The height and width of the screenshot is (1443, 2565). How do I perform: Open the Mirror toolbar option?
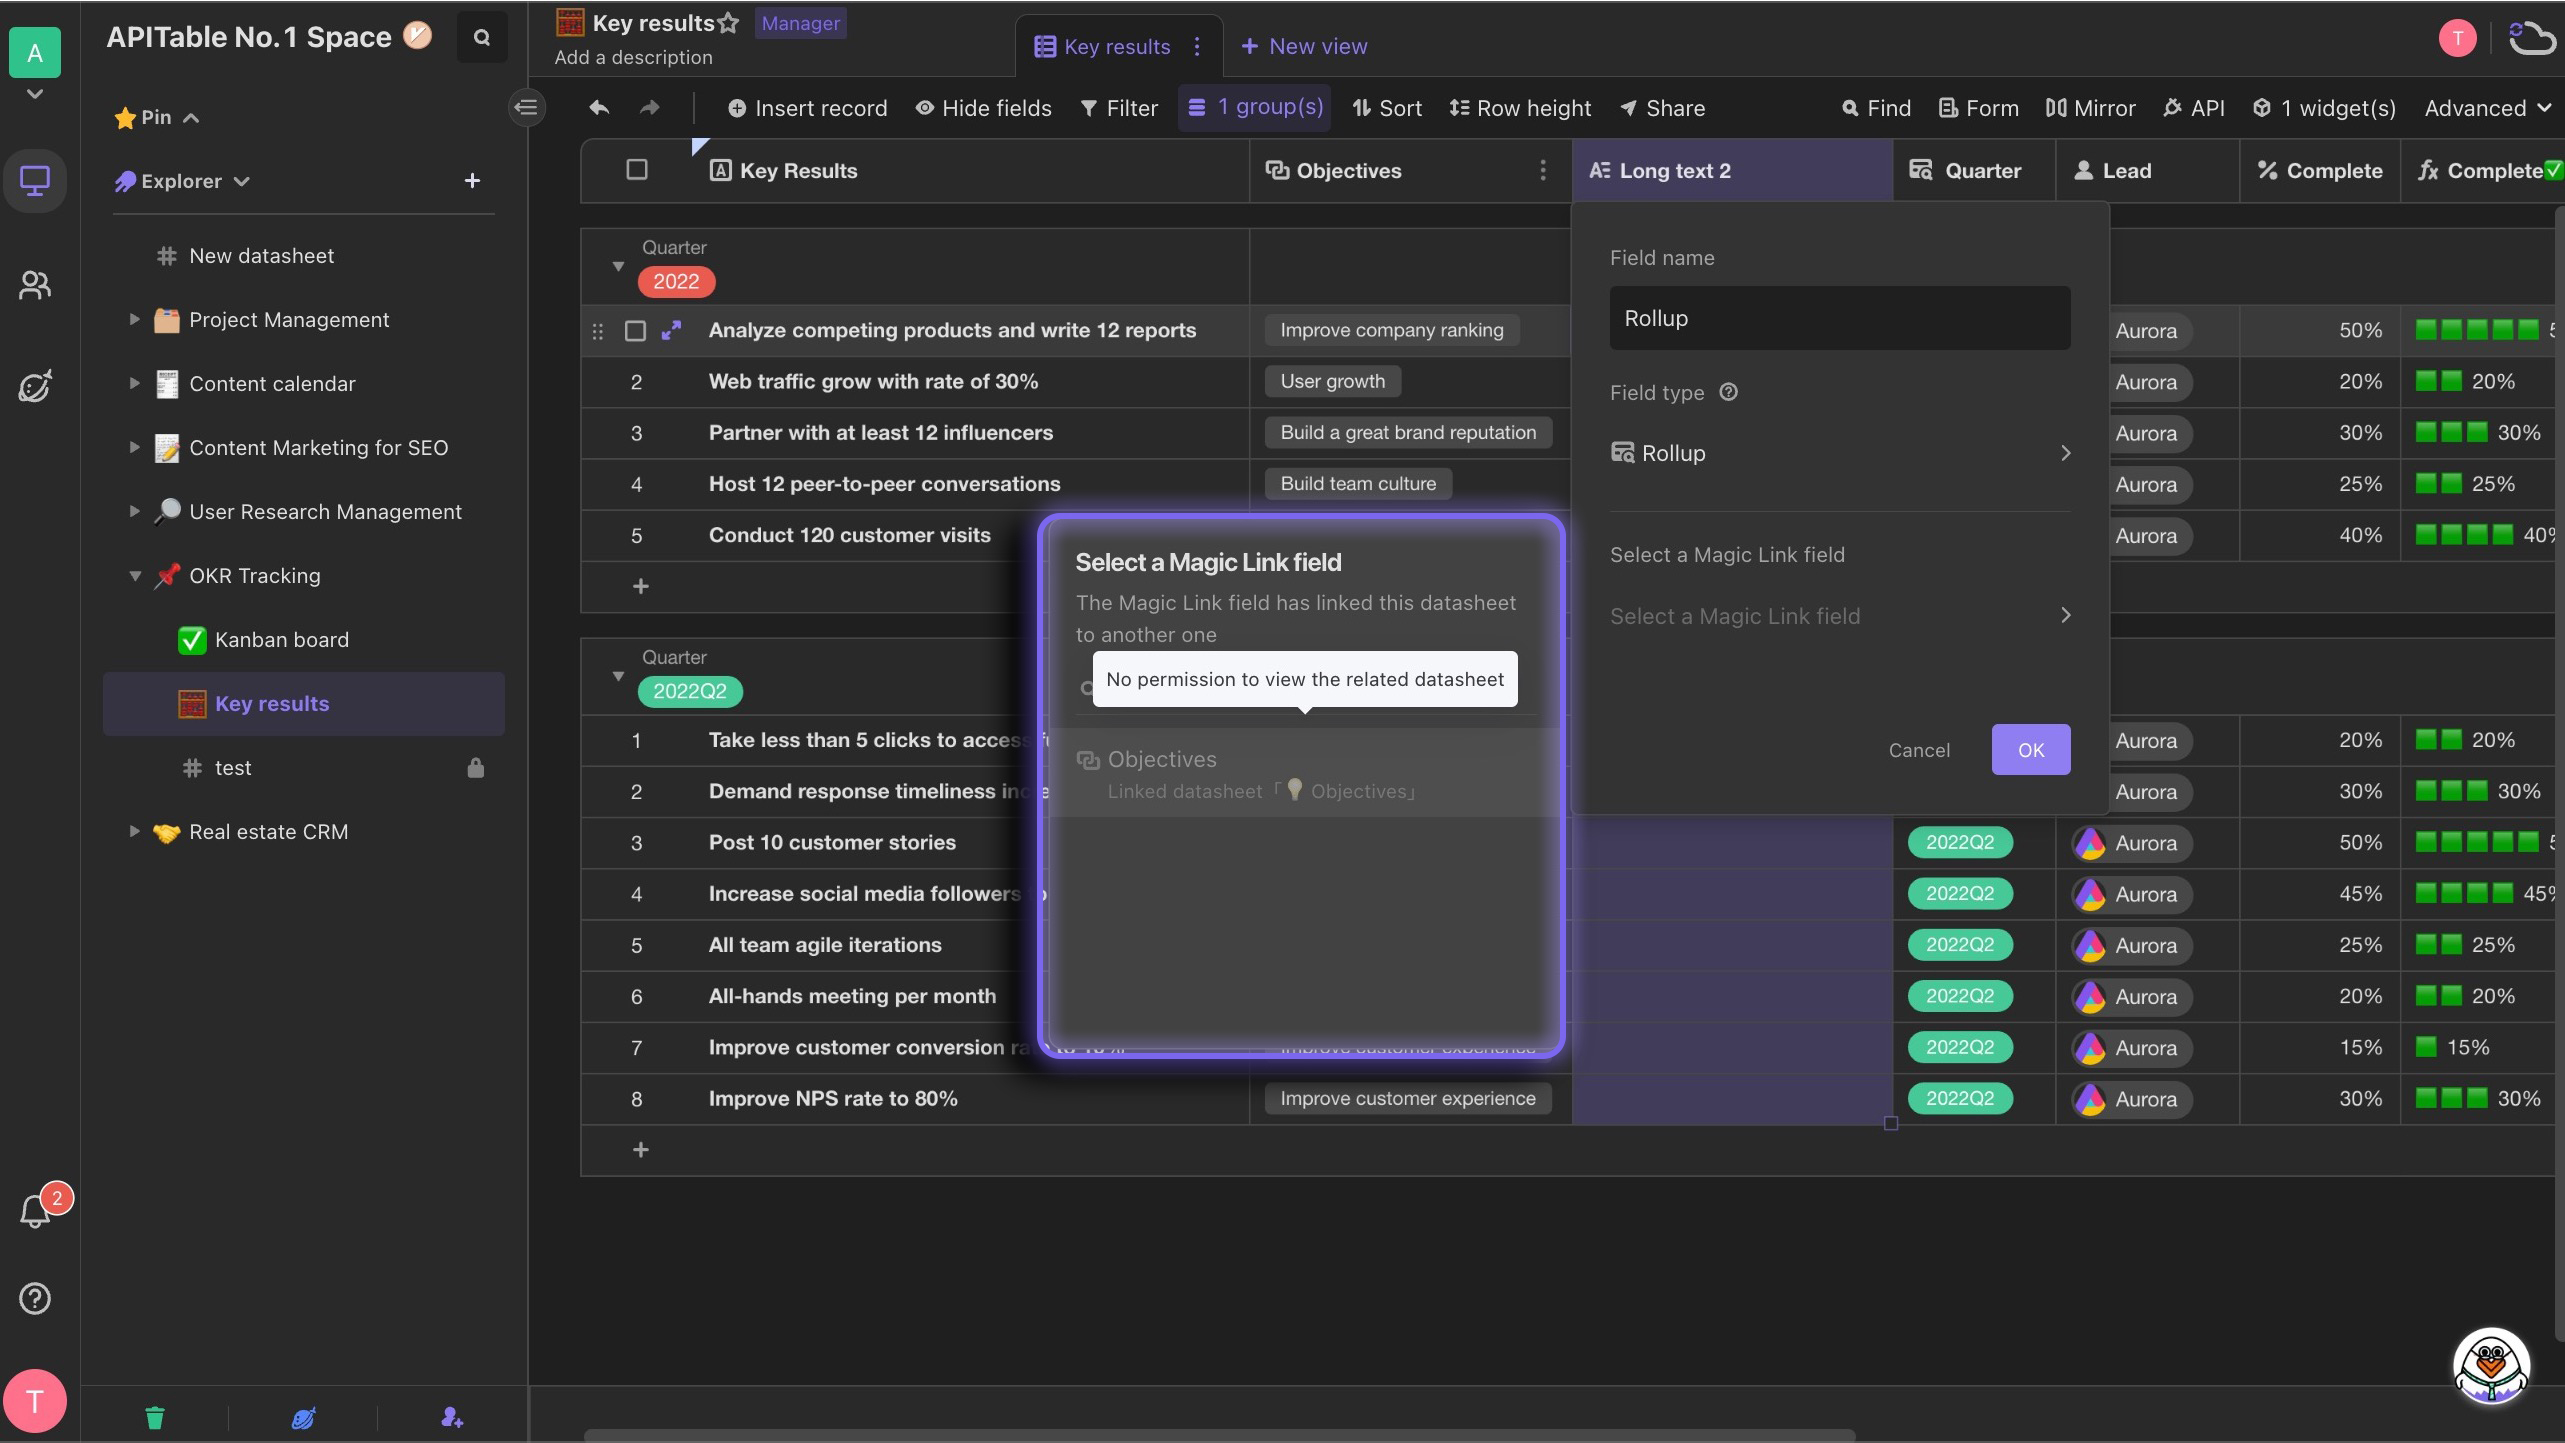tap(2090, 107)
